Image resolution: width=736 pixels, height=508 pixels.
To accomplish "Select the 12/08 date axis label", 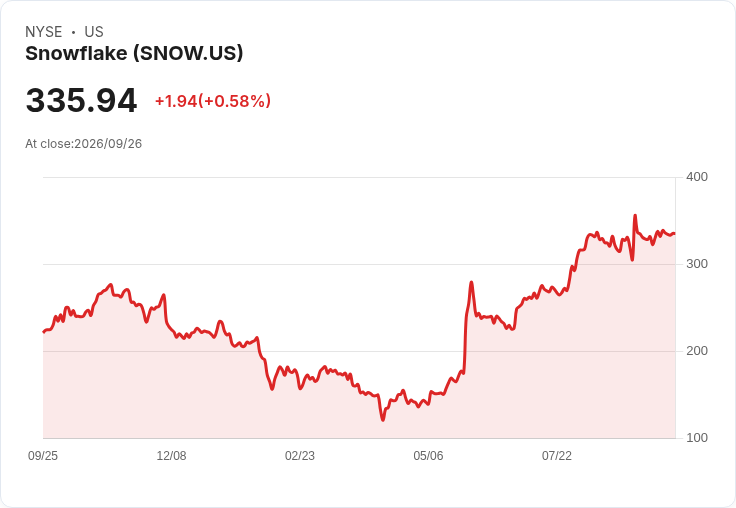I will point(171,456).
